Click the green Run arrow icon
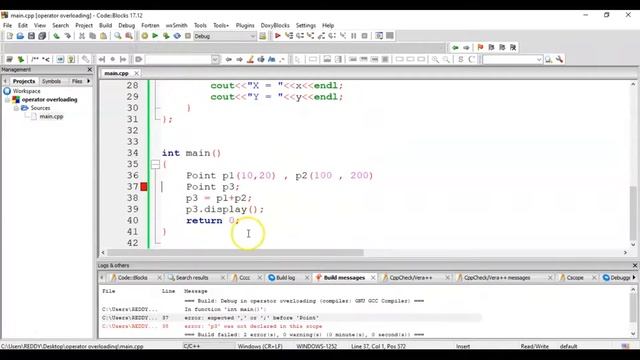Image resolution: width=640 pixels, height=360 pixels. pos(155,36)
